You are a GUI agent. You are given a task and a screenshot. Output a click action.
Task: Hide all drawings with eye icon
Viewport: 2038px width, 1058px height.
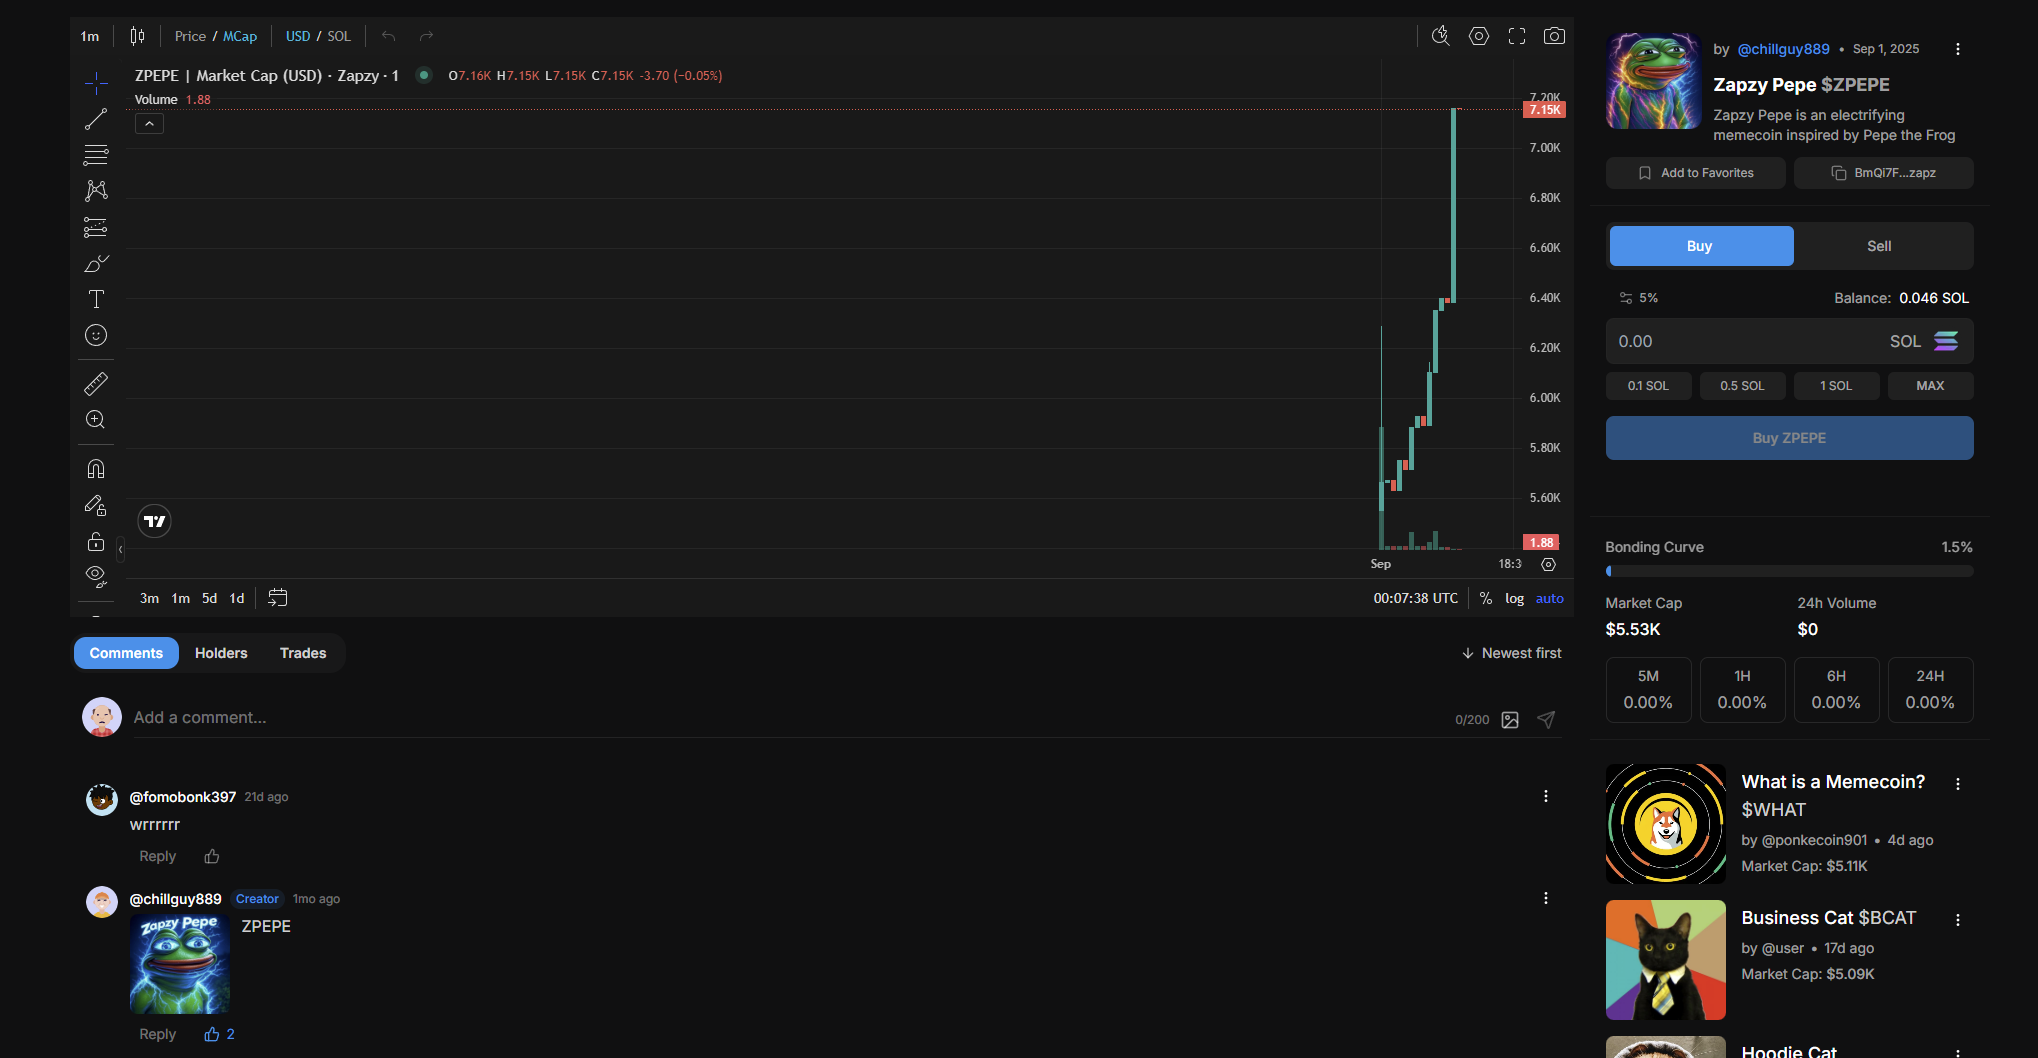(95, 575)
